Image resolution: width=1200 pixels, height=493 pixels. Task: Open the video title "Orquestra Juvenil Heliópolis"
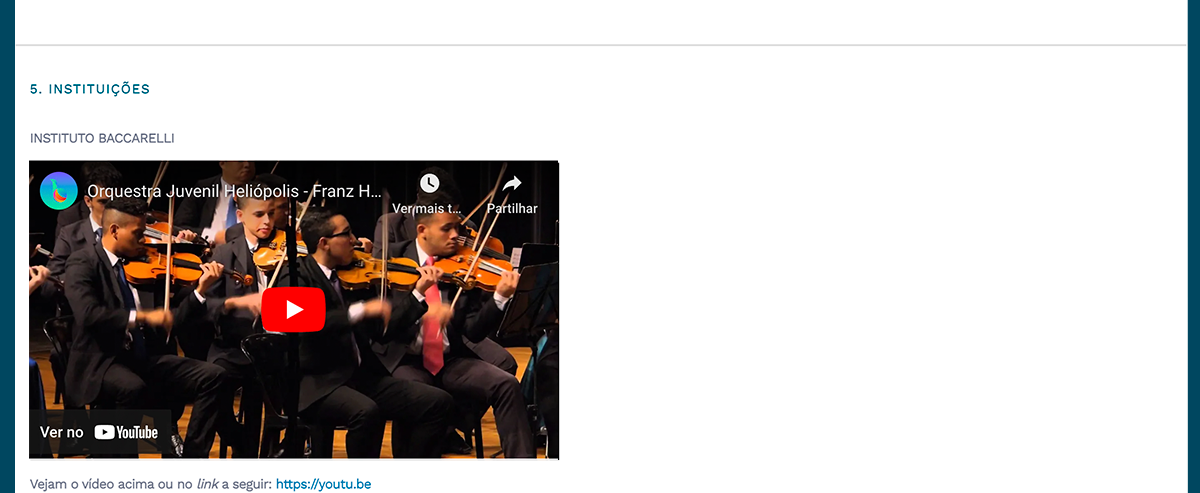coord(235,191)
